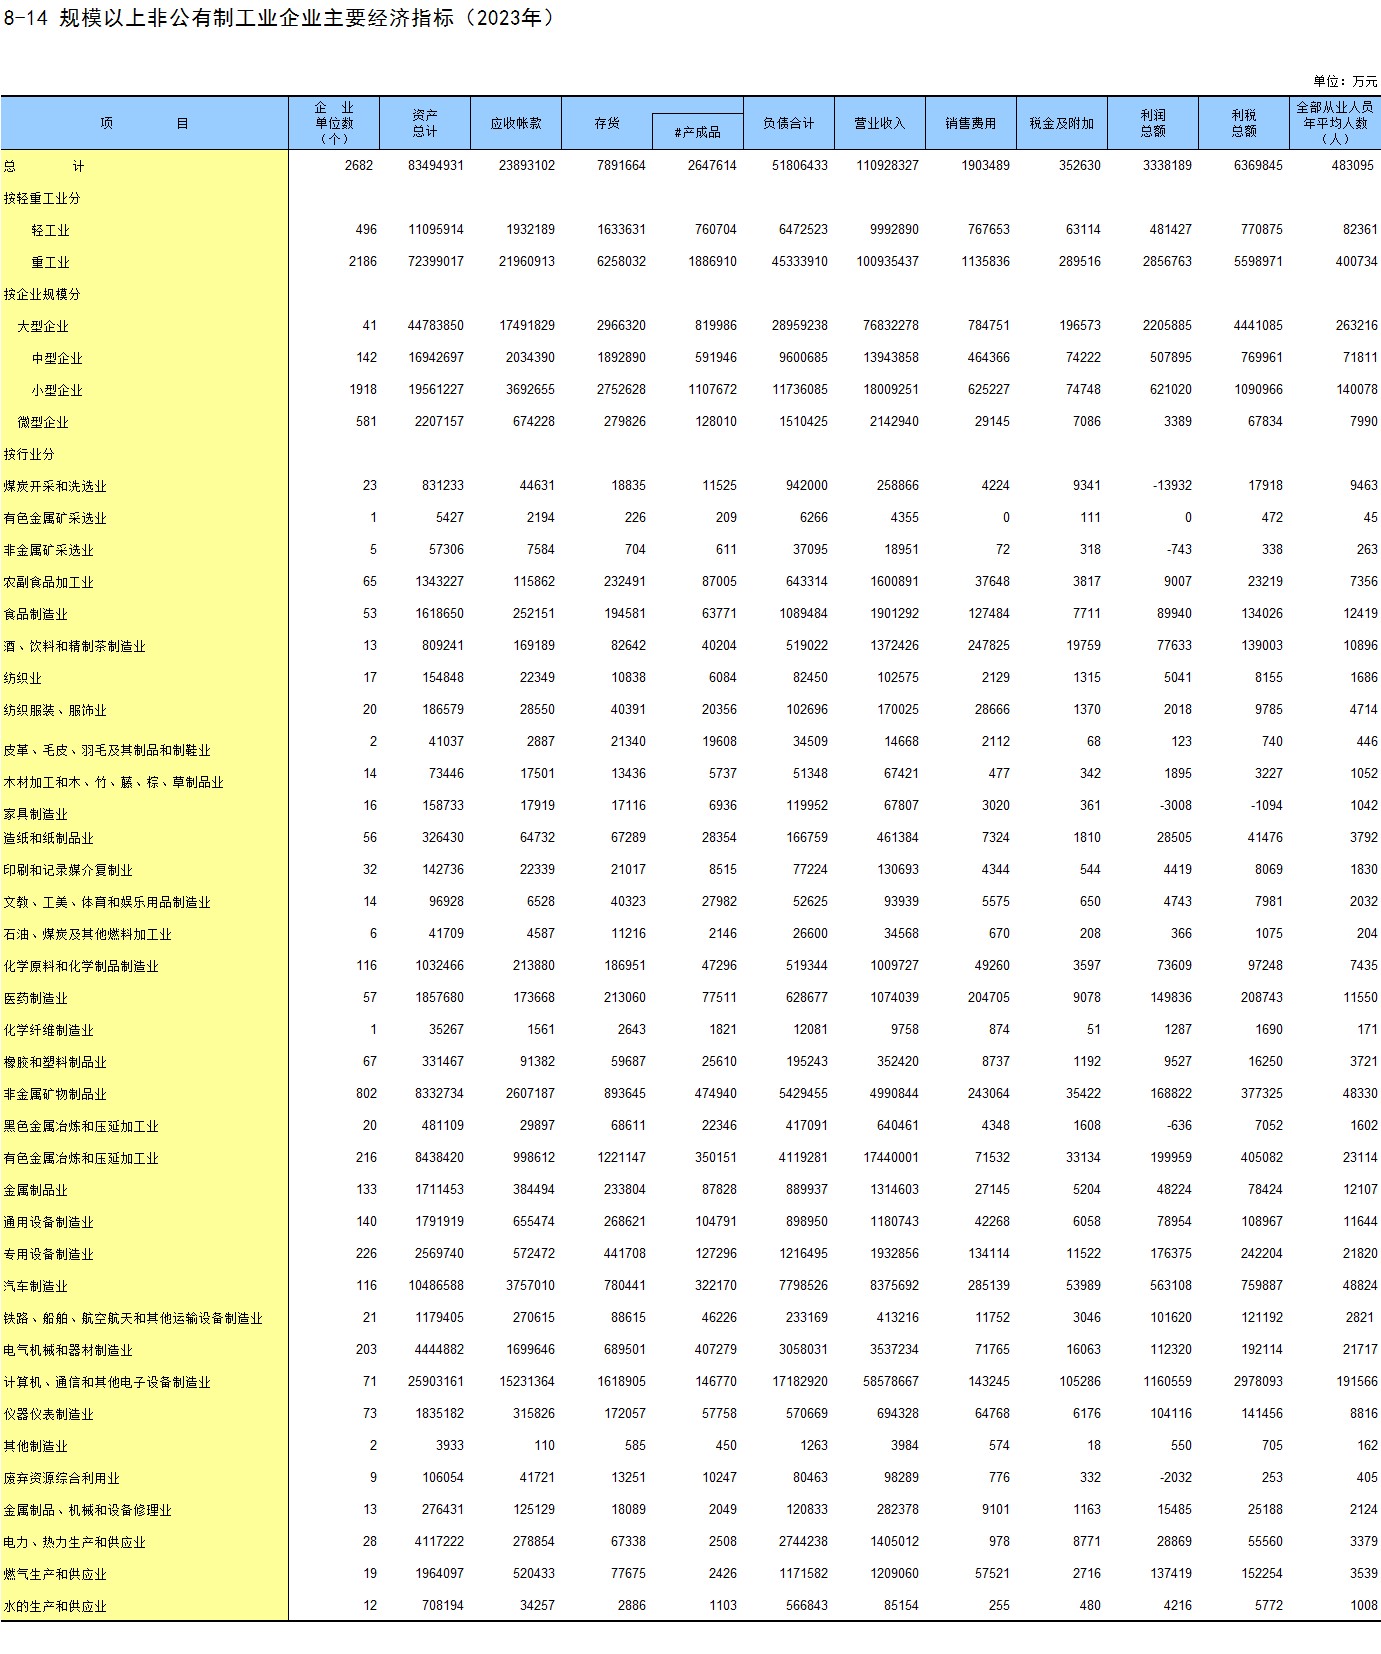The height and width of the screenshot is (1654, 1381).
Task: Click the 资产总计 column header
Action: tap(424, 123)
